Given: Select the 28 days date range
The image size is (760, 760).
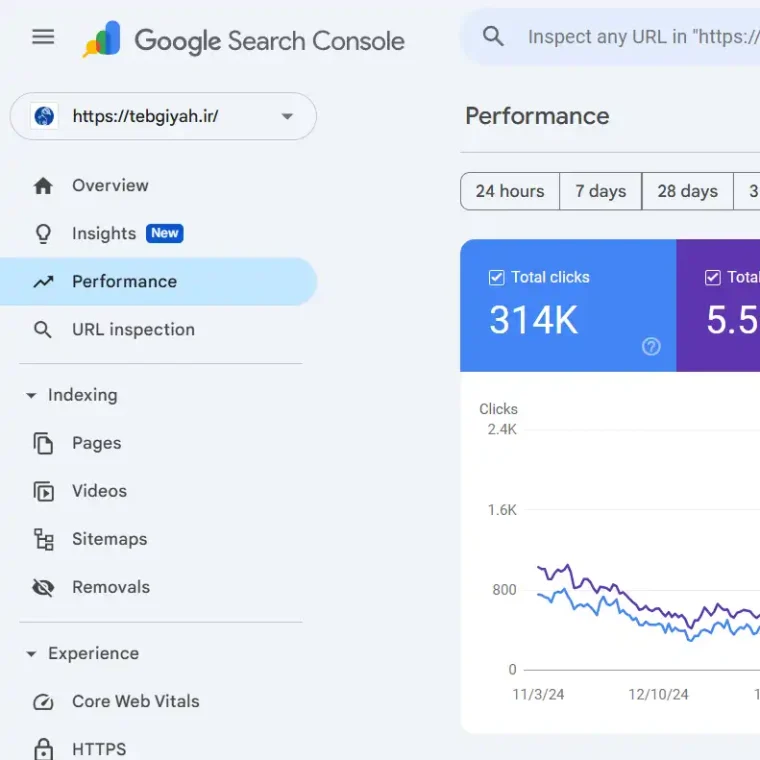Looking at the screenshot, I should pyautogui.click(x=687, y=191).
